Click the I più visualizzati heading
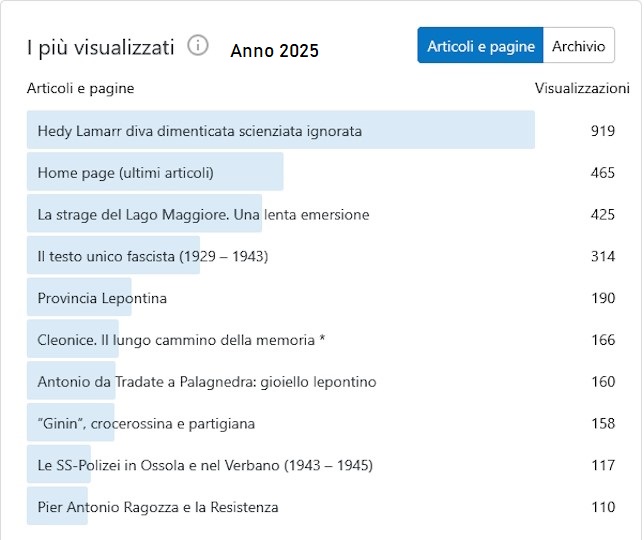644x540 pixels. [x=100, y=47]
